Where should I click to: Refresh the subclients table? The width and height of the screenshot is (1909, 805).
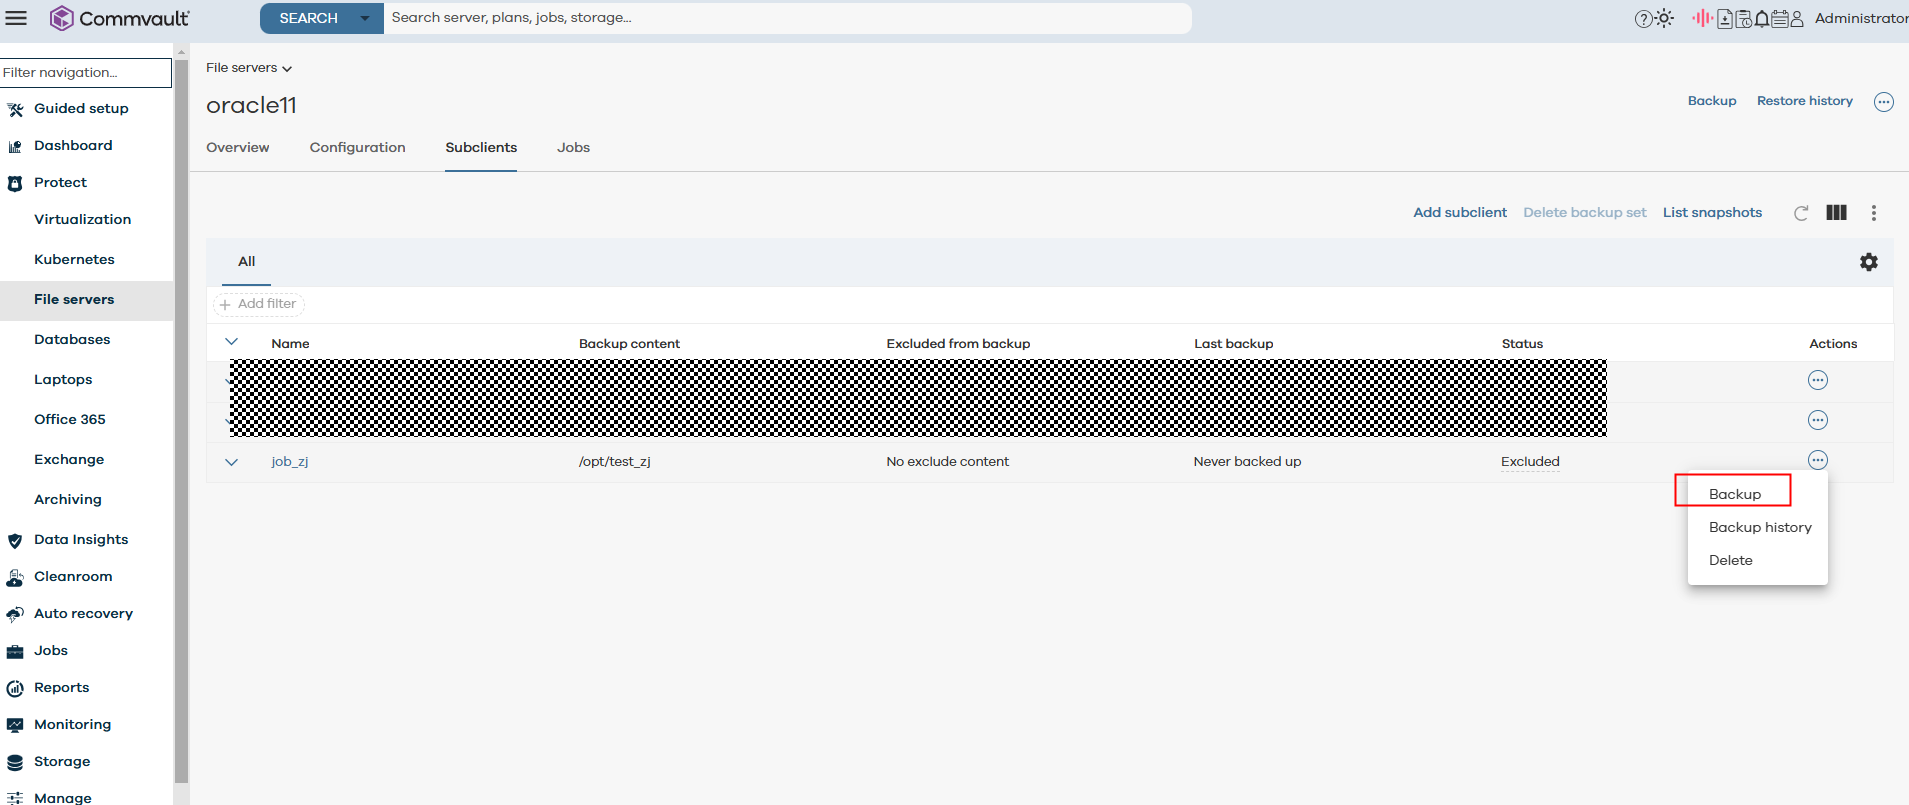pos(1801,213)
